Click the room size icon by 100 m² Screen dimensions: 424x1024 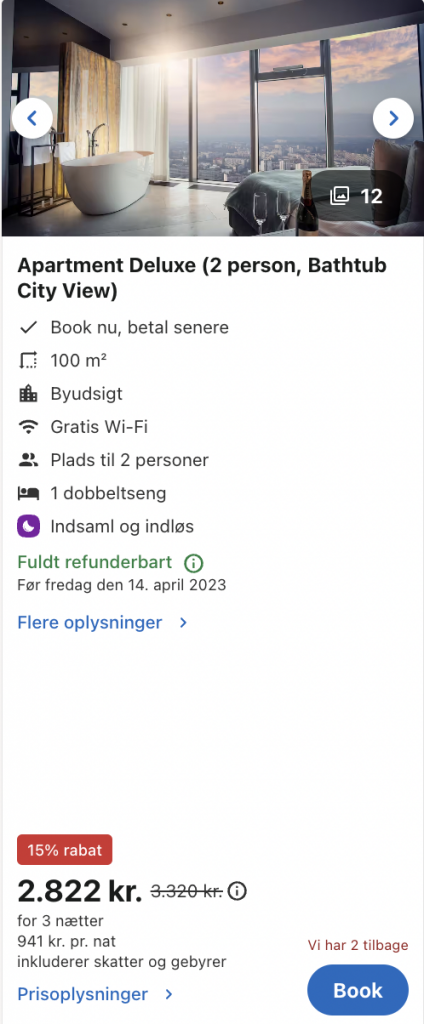(28, 360)
